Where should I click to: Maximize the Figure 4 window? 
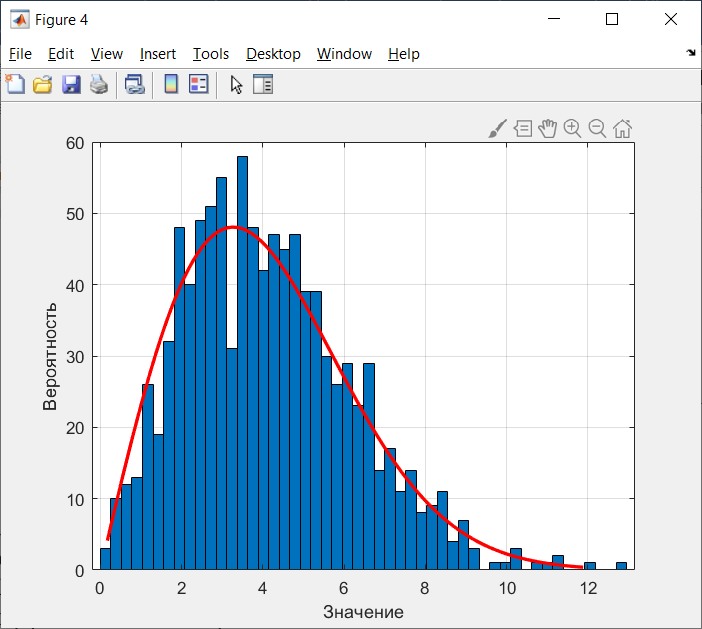click(x=612, y=19)
